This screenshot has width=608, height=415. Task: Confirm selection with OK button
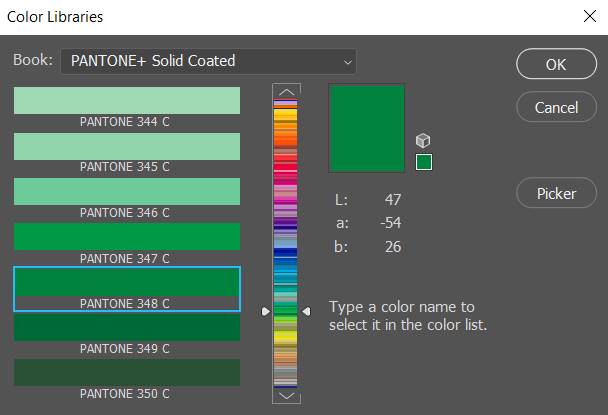coord(556,64)
